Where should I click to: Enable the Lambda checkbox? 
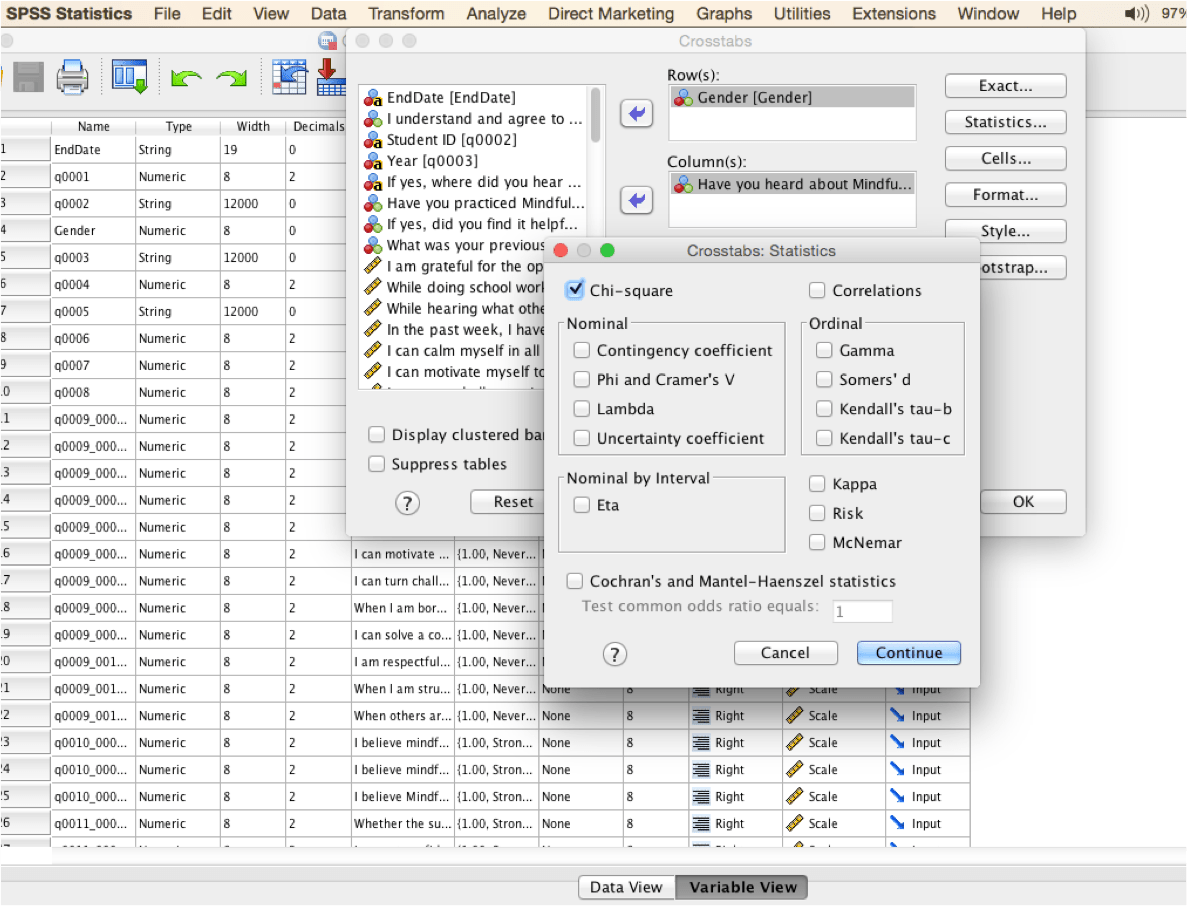point(581,409)
